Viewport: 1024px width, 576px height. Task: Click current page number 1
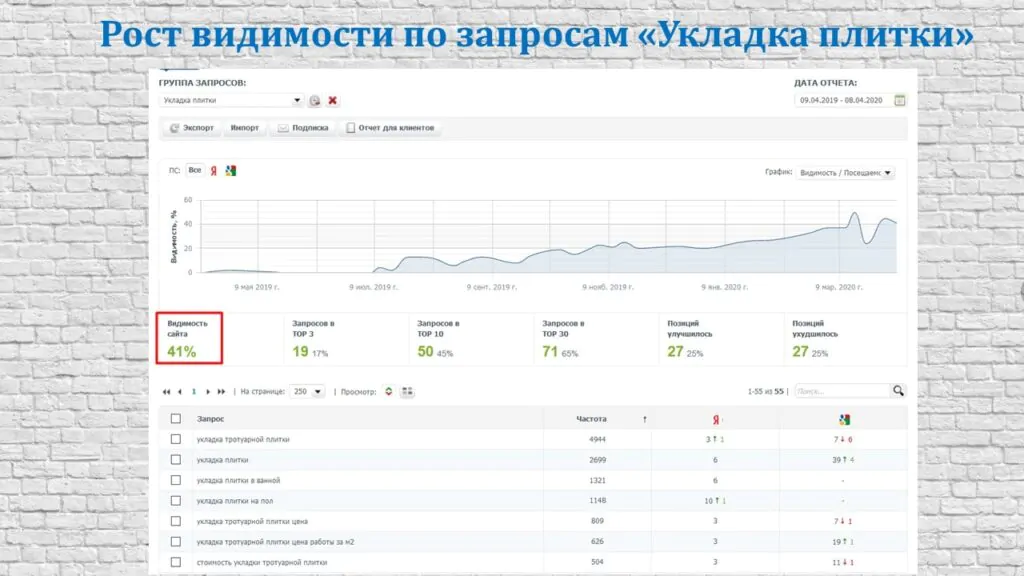point(194,392)
